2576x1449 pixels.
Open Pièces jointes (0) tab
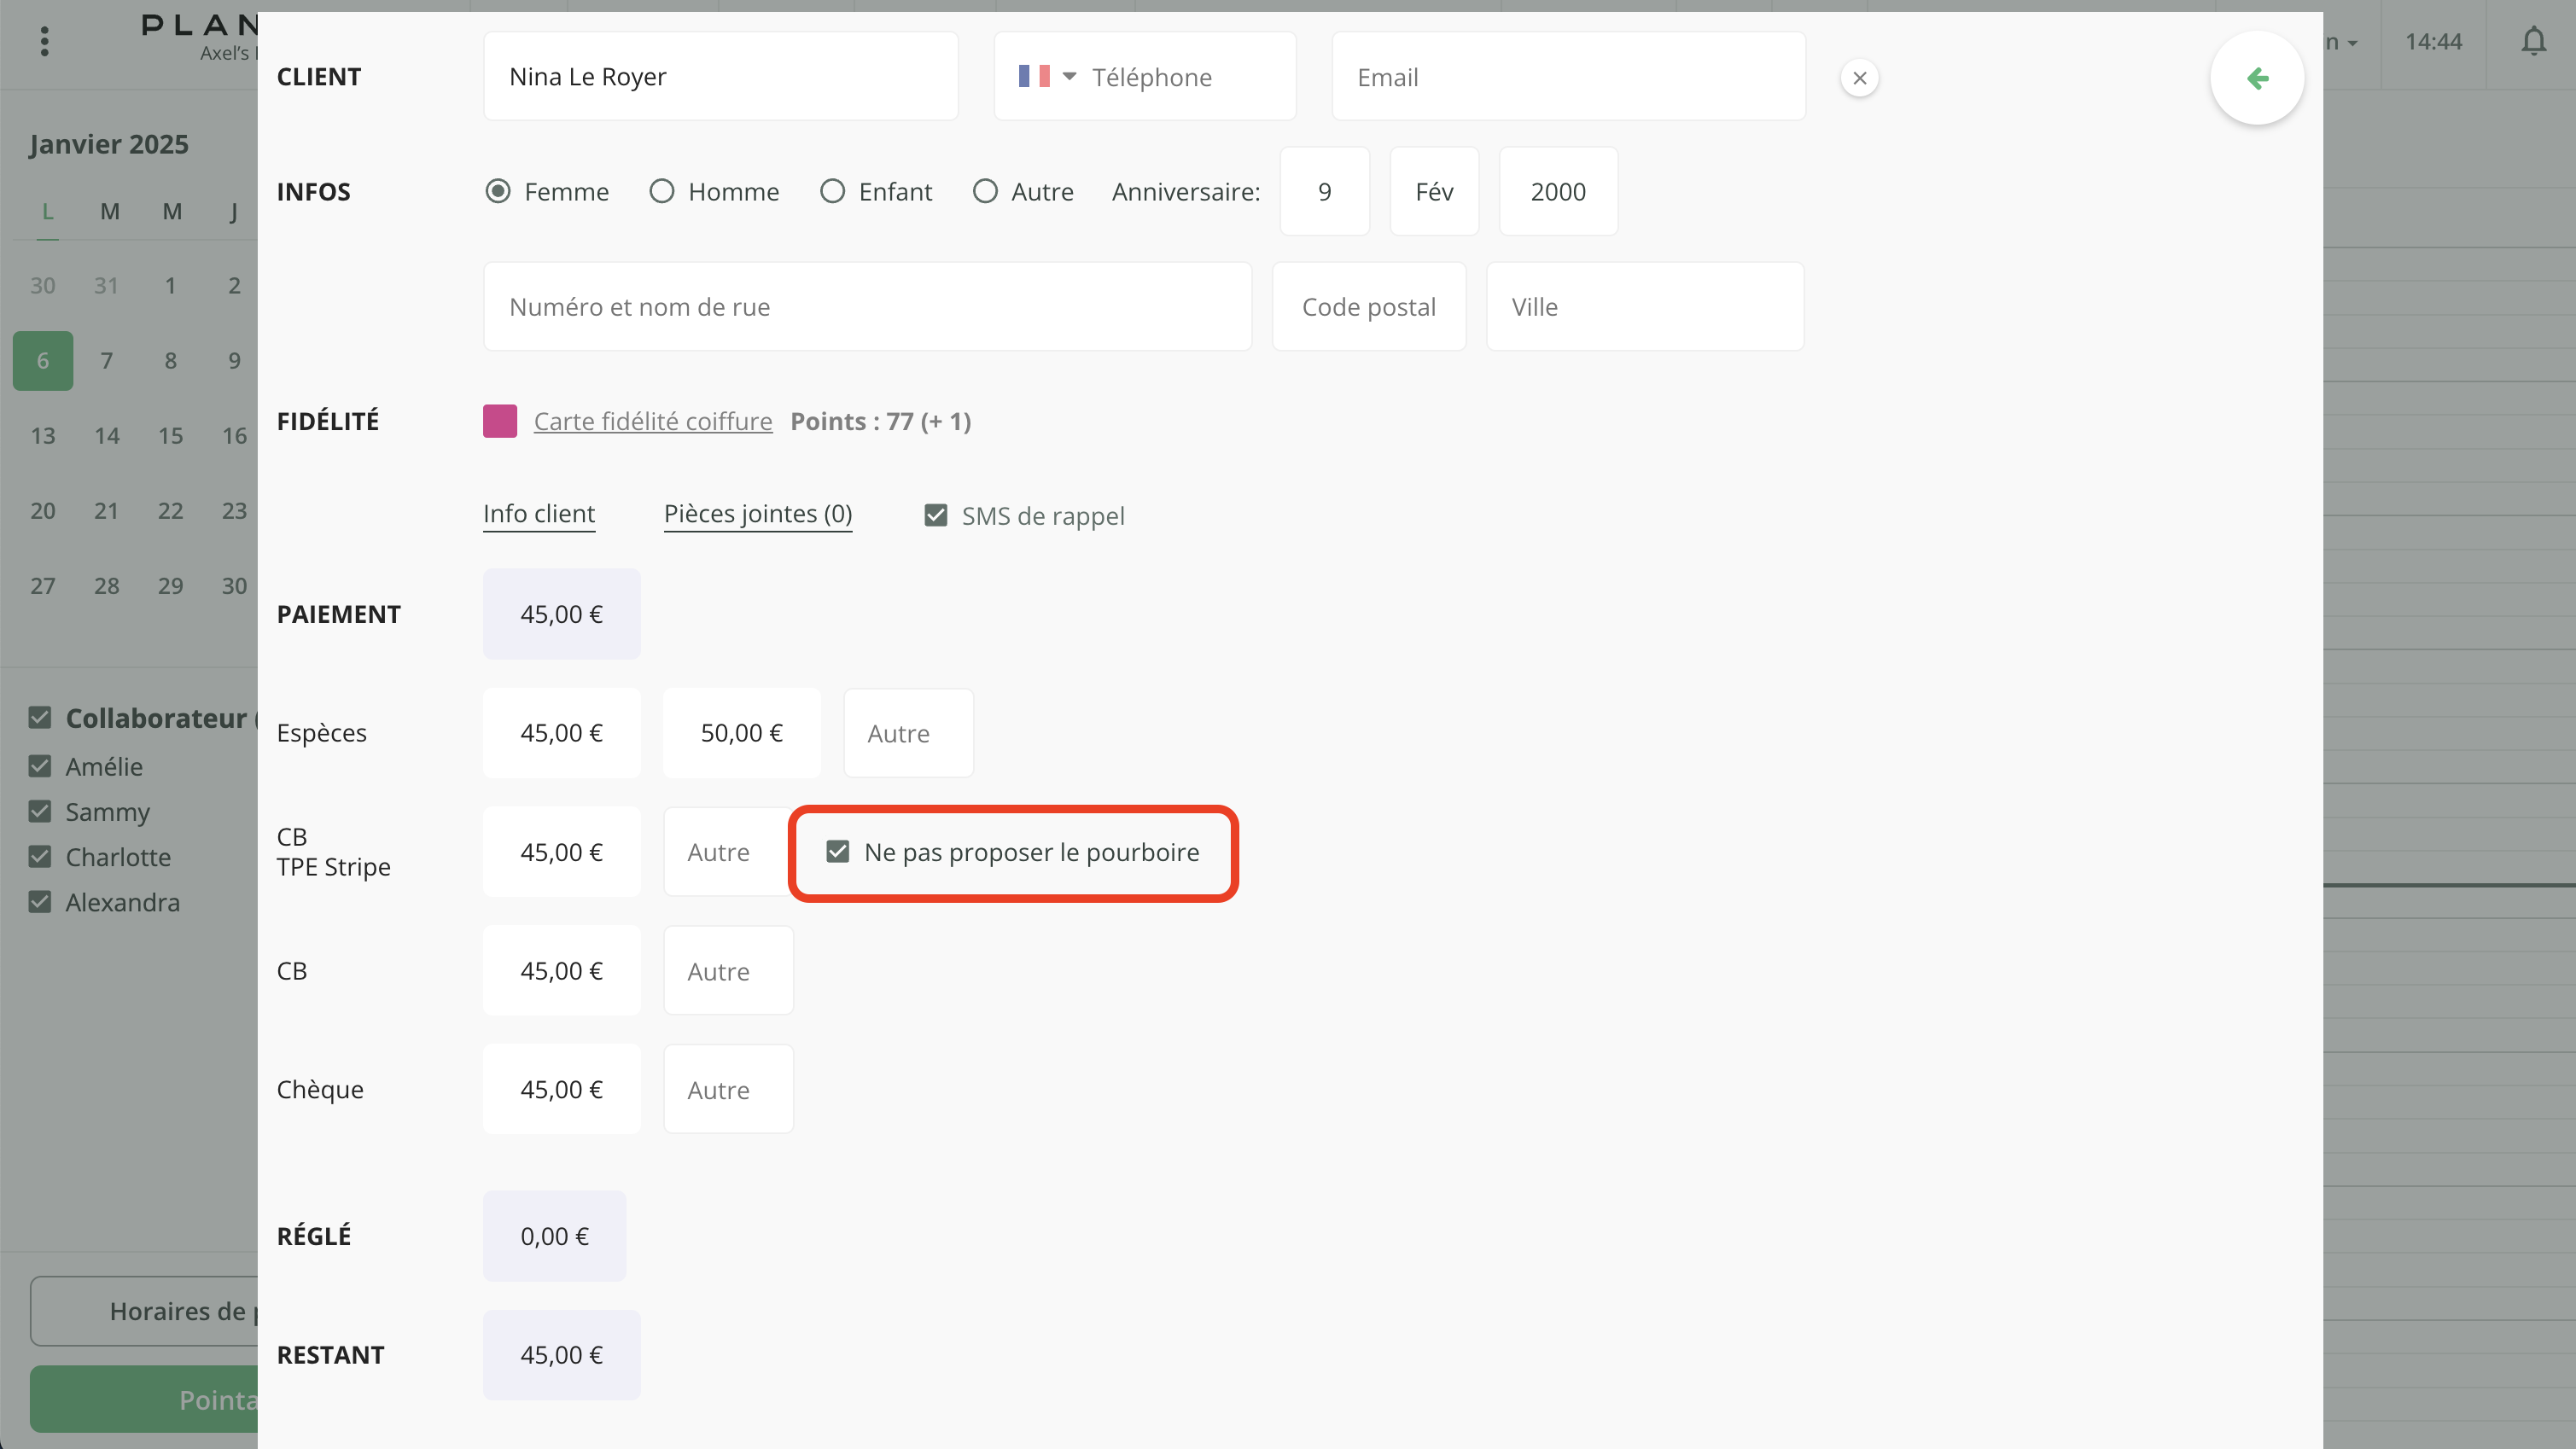tap(757, 514)
